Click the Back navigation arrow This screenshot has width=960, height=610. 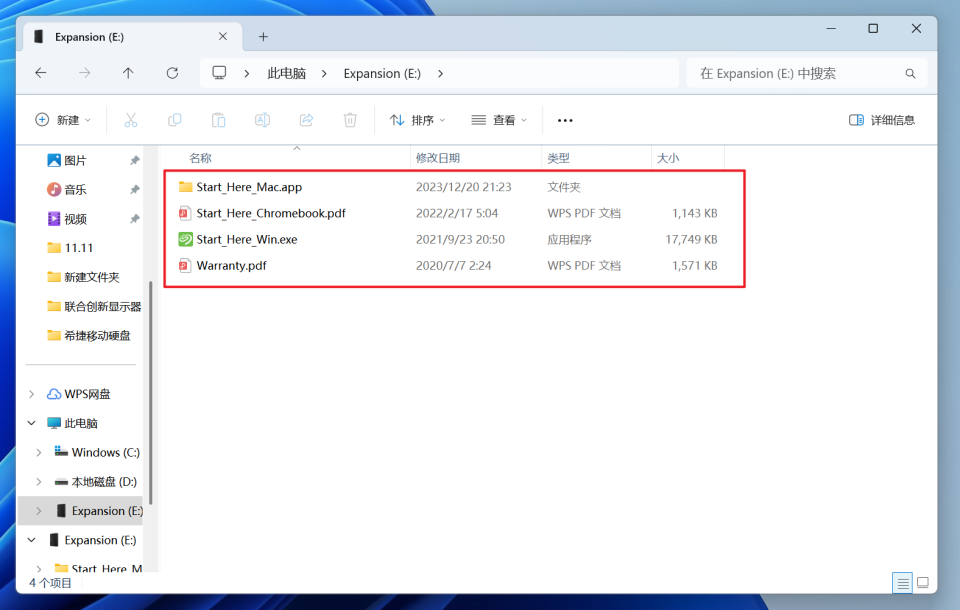point(41,73)
